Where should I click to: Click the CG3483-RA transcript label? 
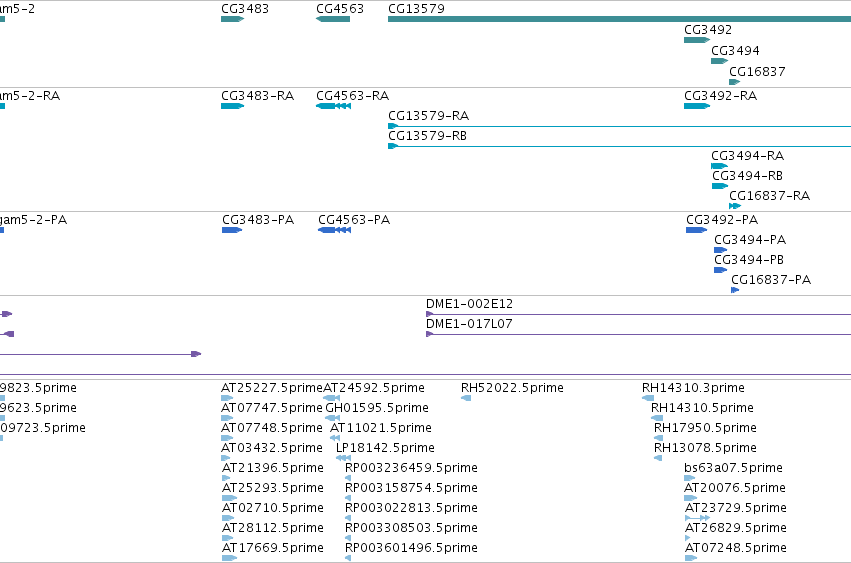(x=257, y=96)
